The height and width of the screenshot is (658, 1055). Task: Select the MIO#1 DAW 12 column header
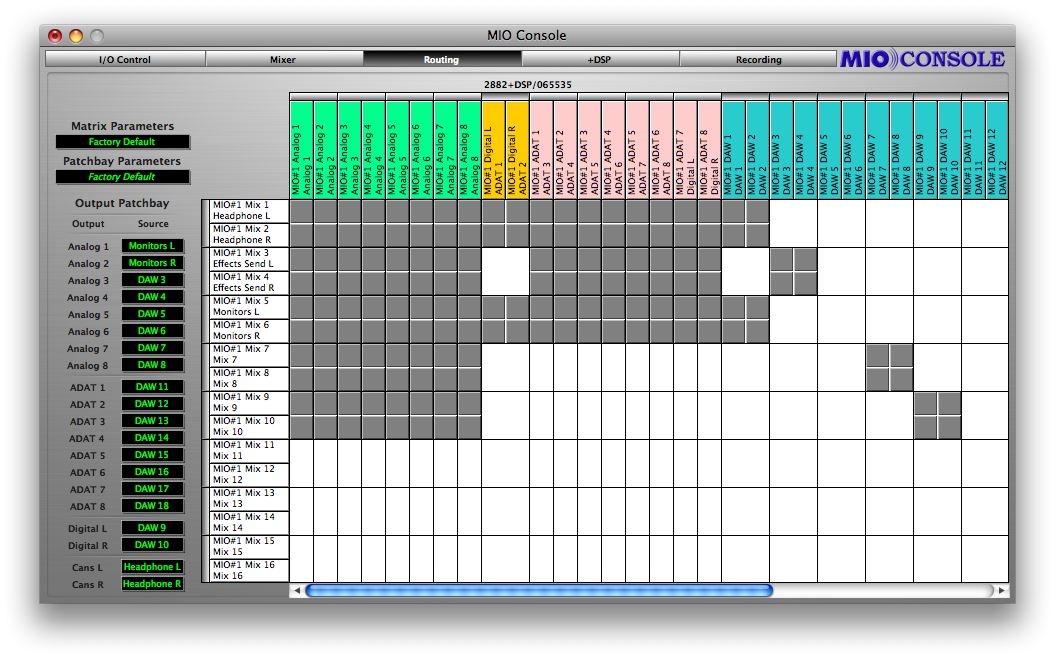tap(997, 149)
